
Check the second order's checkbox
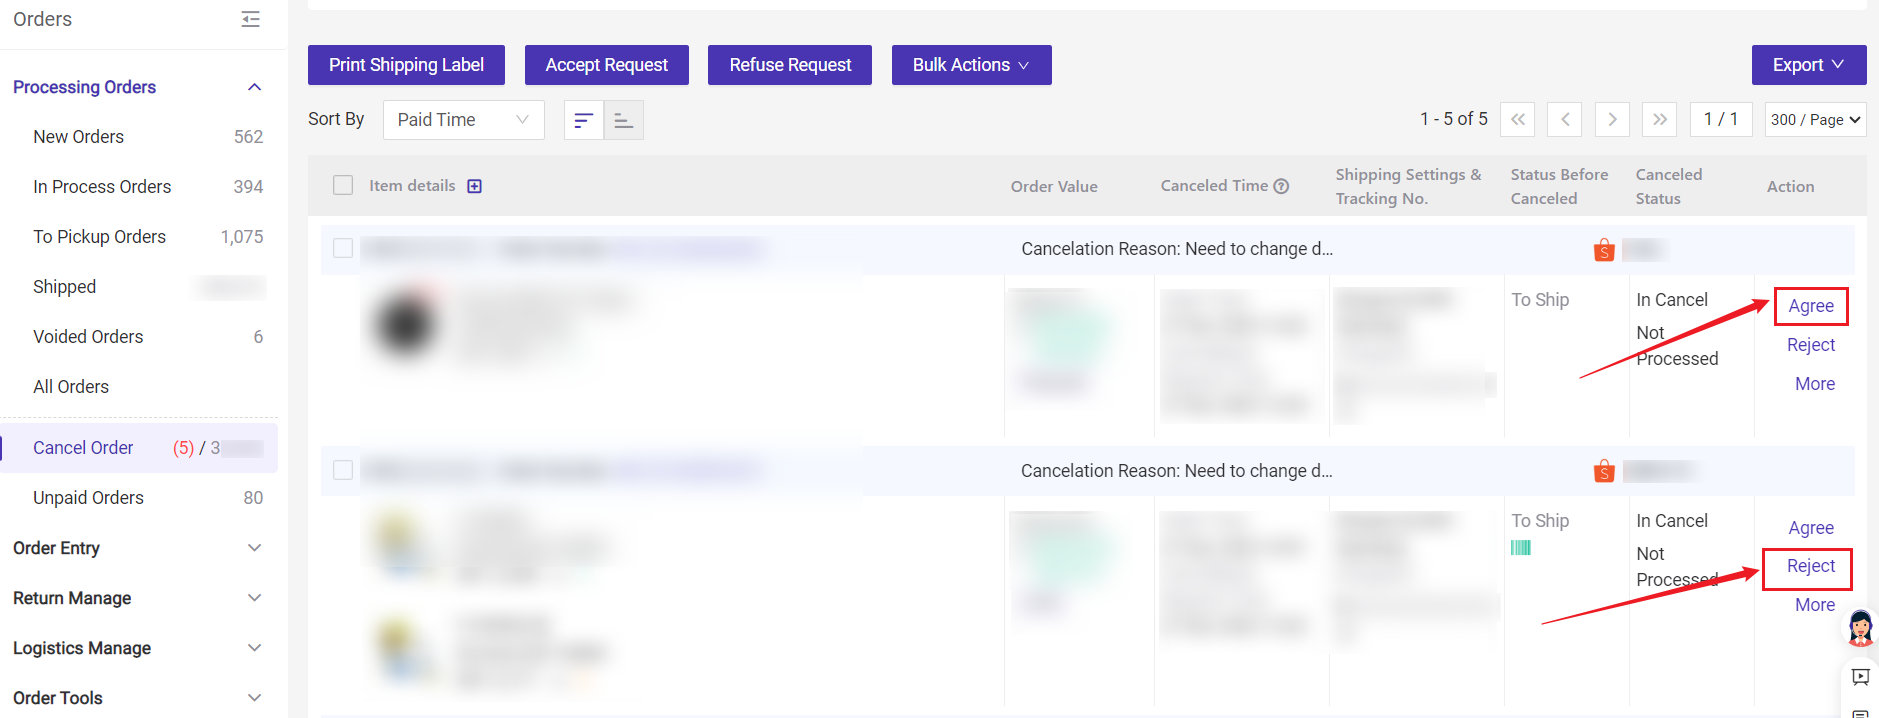pyautogui.click(x=343, y=470)
